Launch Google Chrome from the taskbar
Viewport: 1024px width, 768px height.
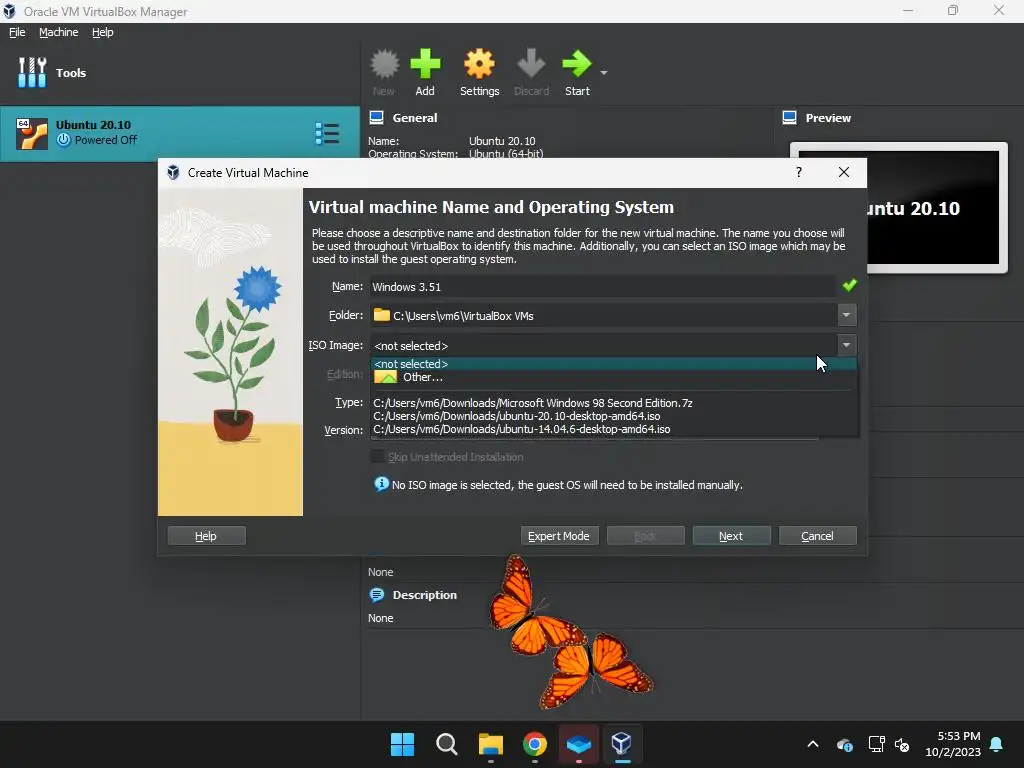[x=535, y=744]
